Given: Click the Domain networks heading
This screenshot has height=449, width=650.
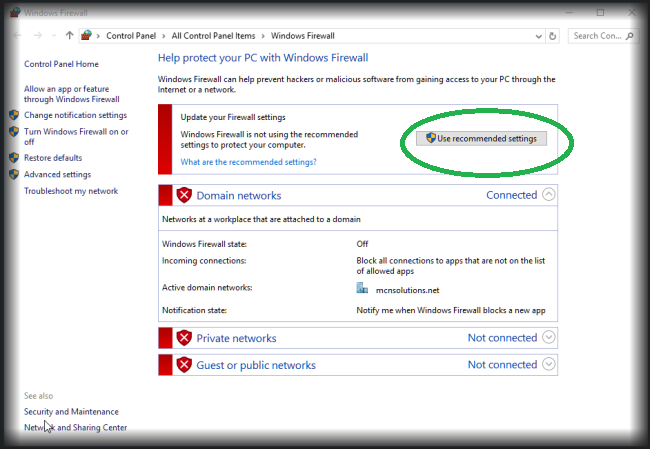Looking at the screenshot, I should click(239, 195).
